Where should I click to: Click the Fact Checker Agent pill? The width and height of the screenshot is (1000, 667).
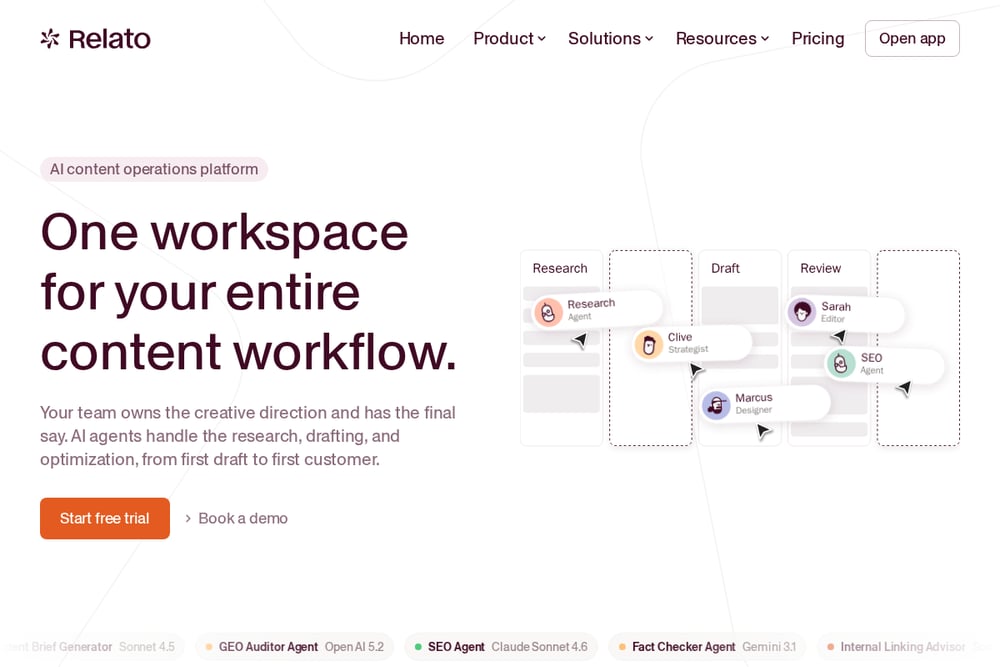(707, 647)
